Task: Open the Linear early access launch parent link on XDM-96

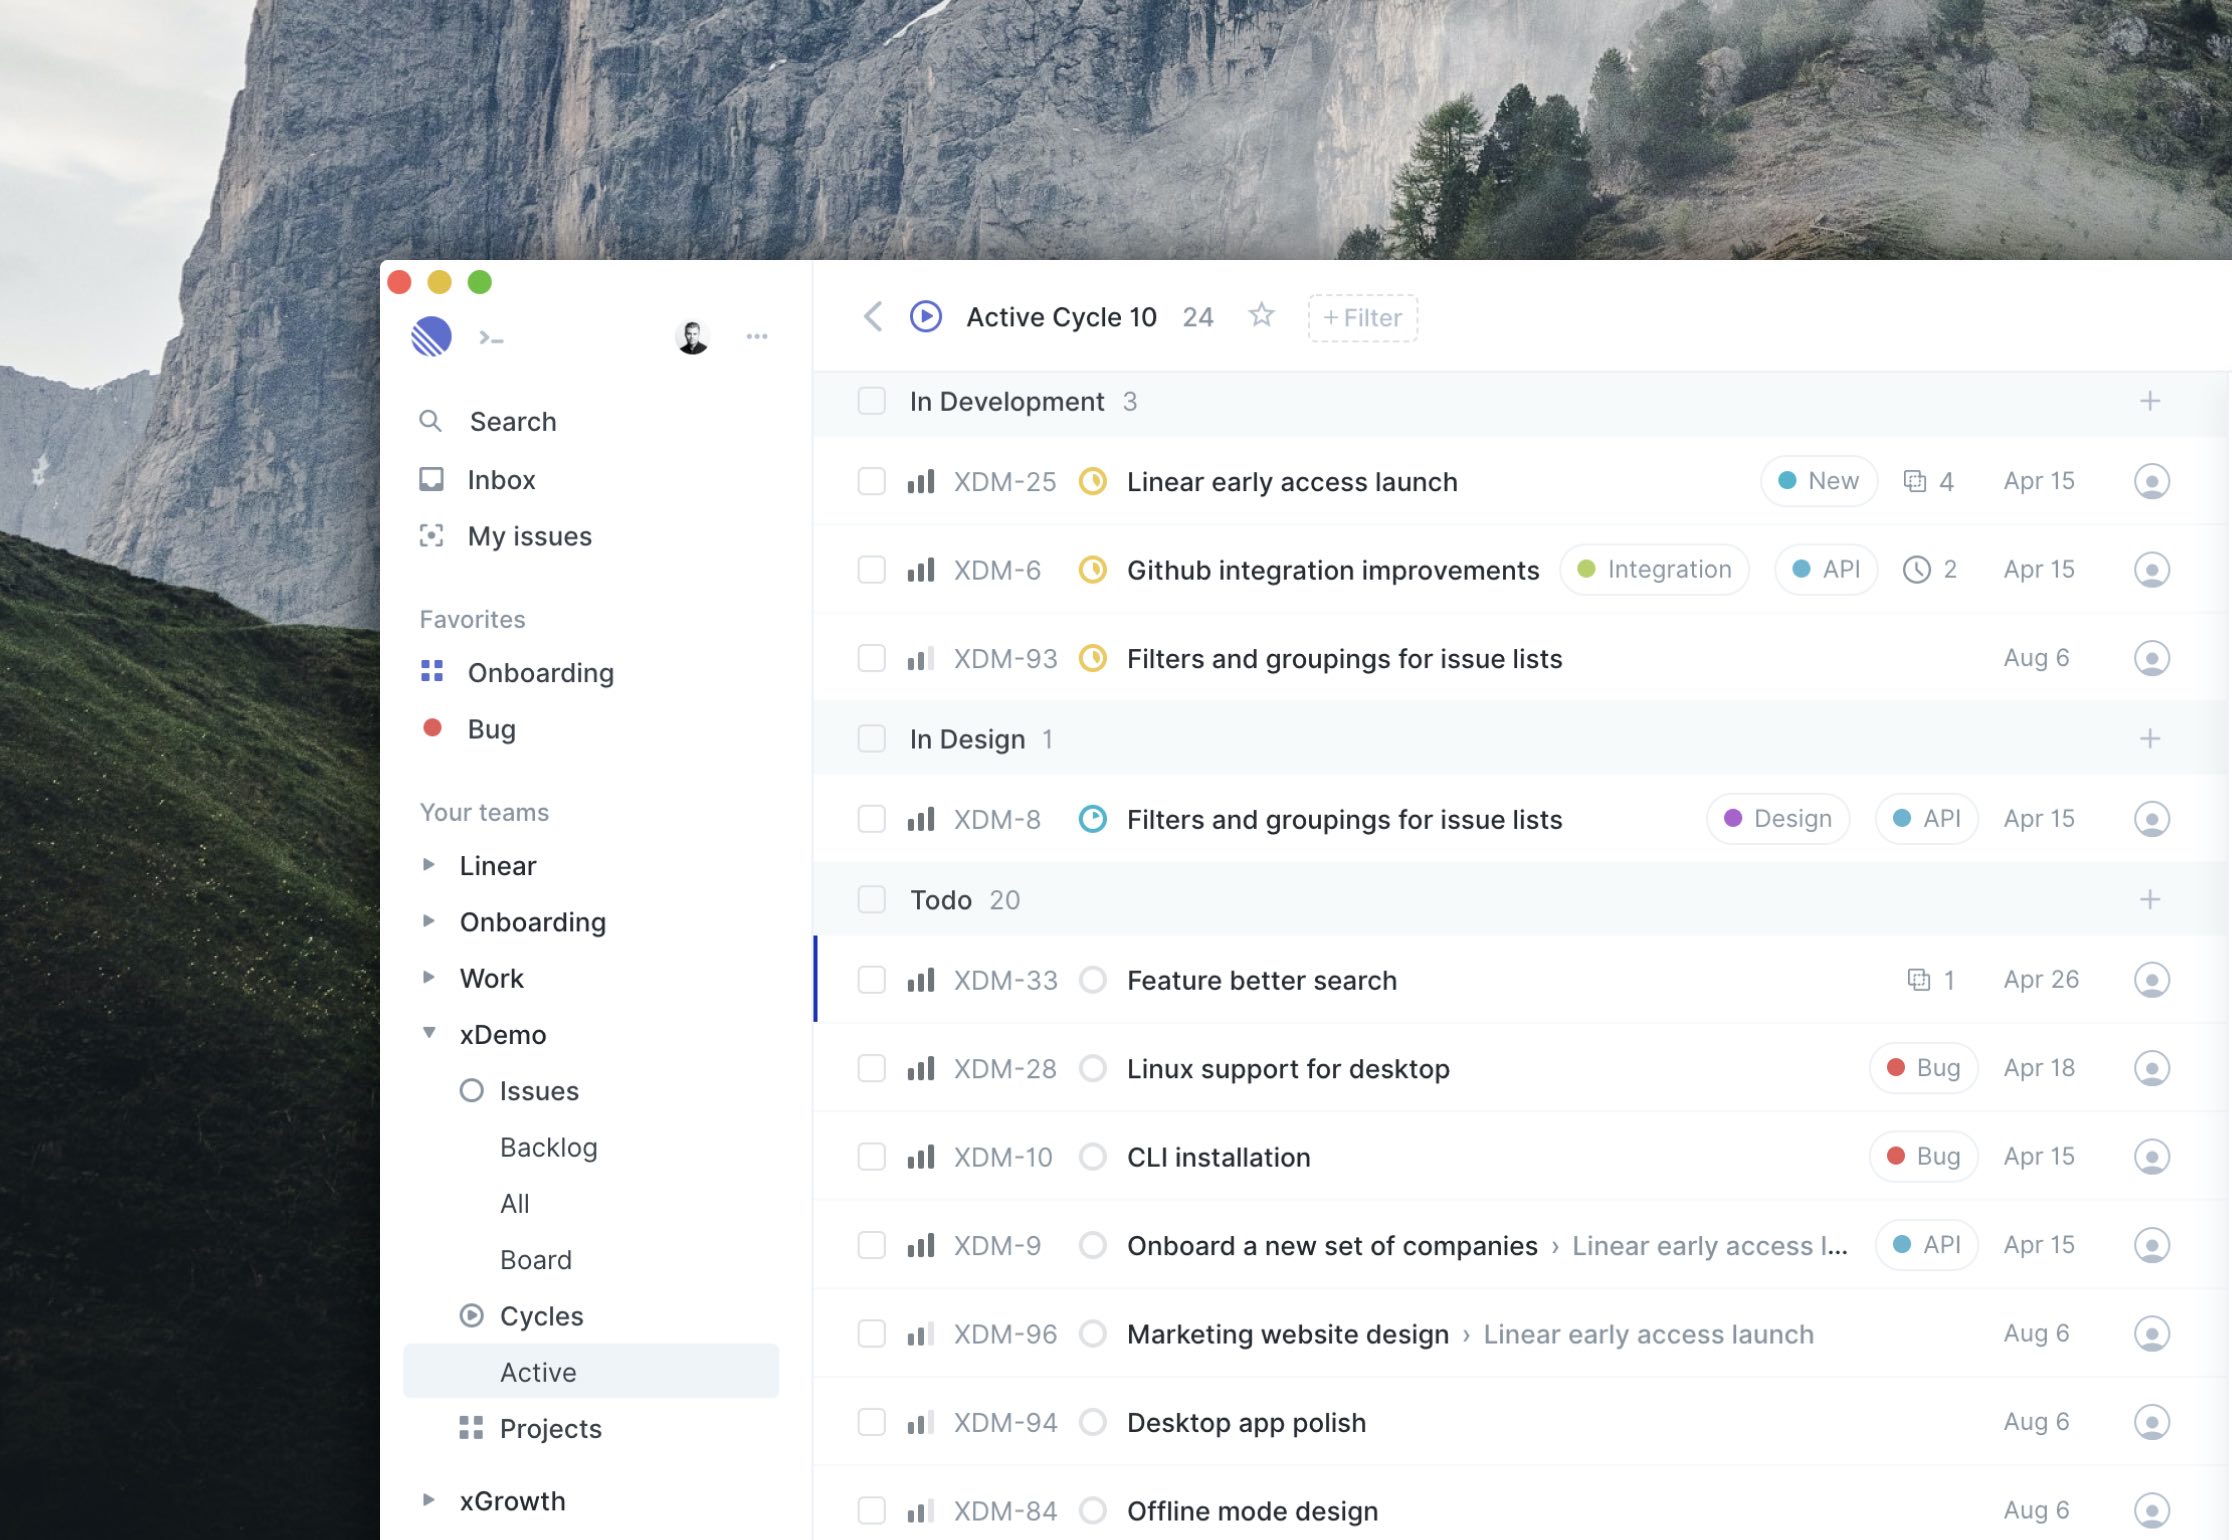Action: (1648, 1334)
